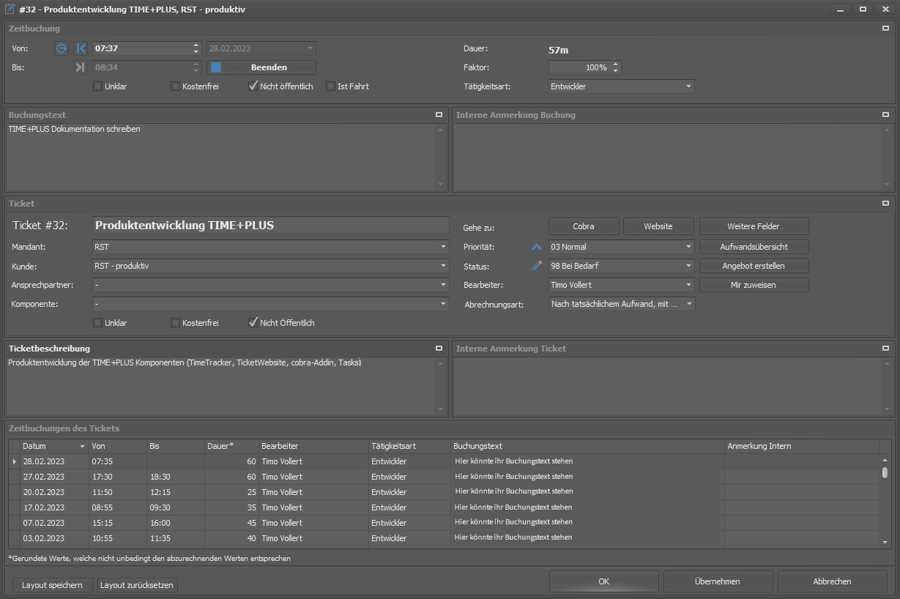Click the Faktor 100% stepper arrows
The height and width of the screenshot is (599, 900).
coord(615,67)
